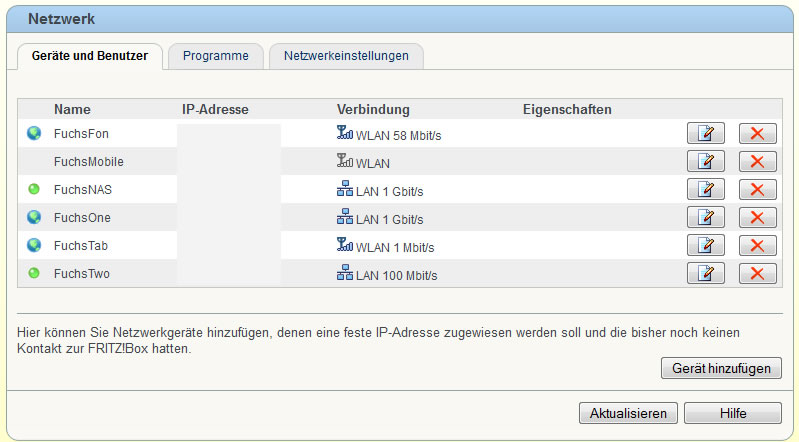Select the Geräte und Benutzer tab

tap(90, 56)
